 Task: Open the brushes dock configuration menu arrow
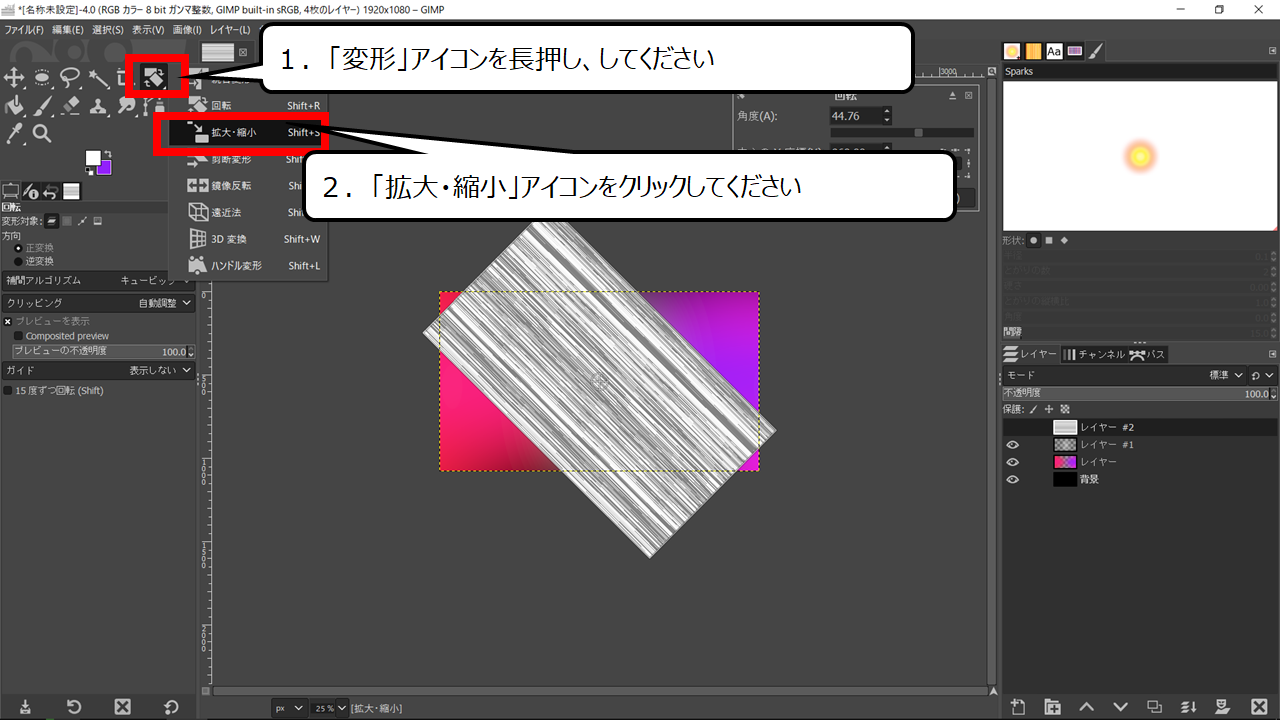(1271, 50)
